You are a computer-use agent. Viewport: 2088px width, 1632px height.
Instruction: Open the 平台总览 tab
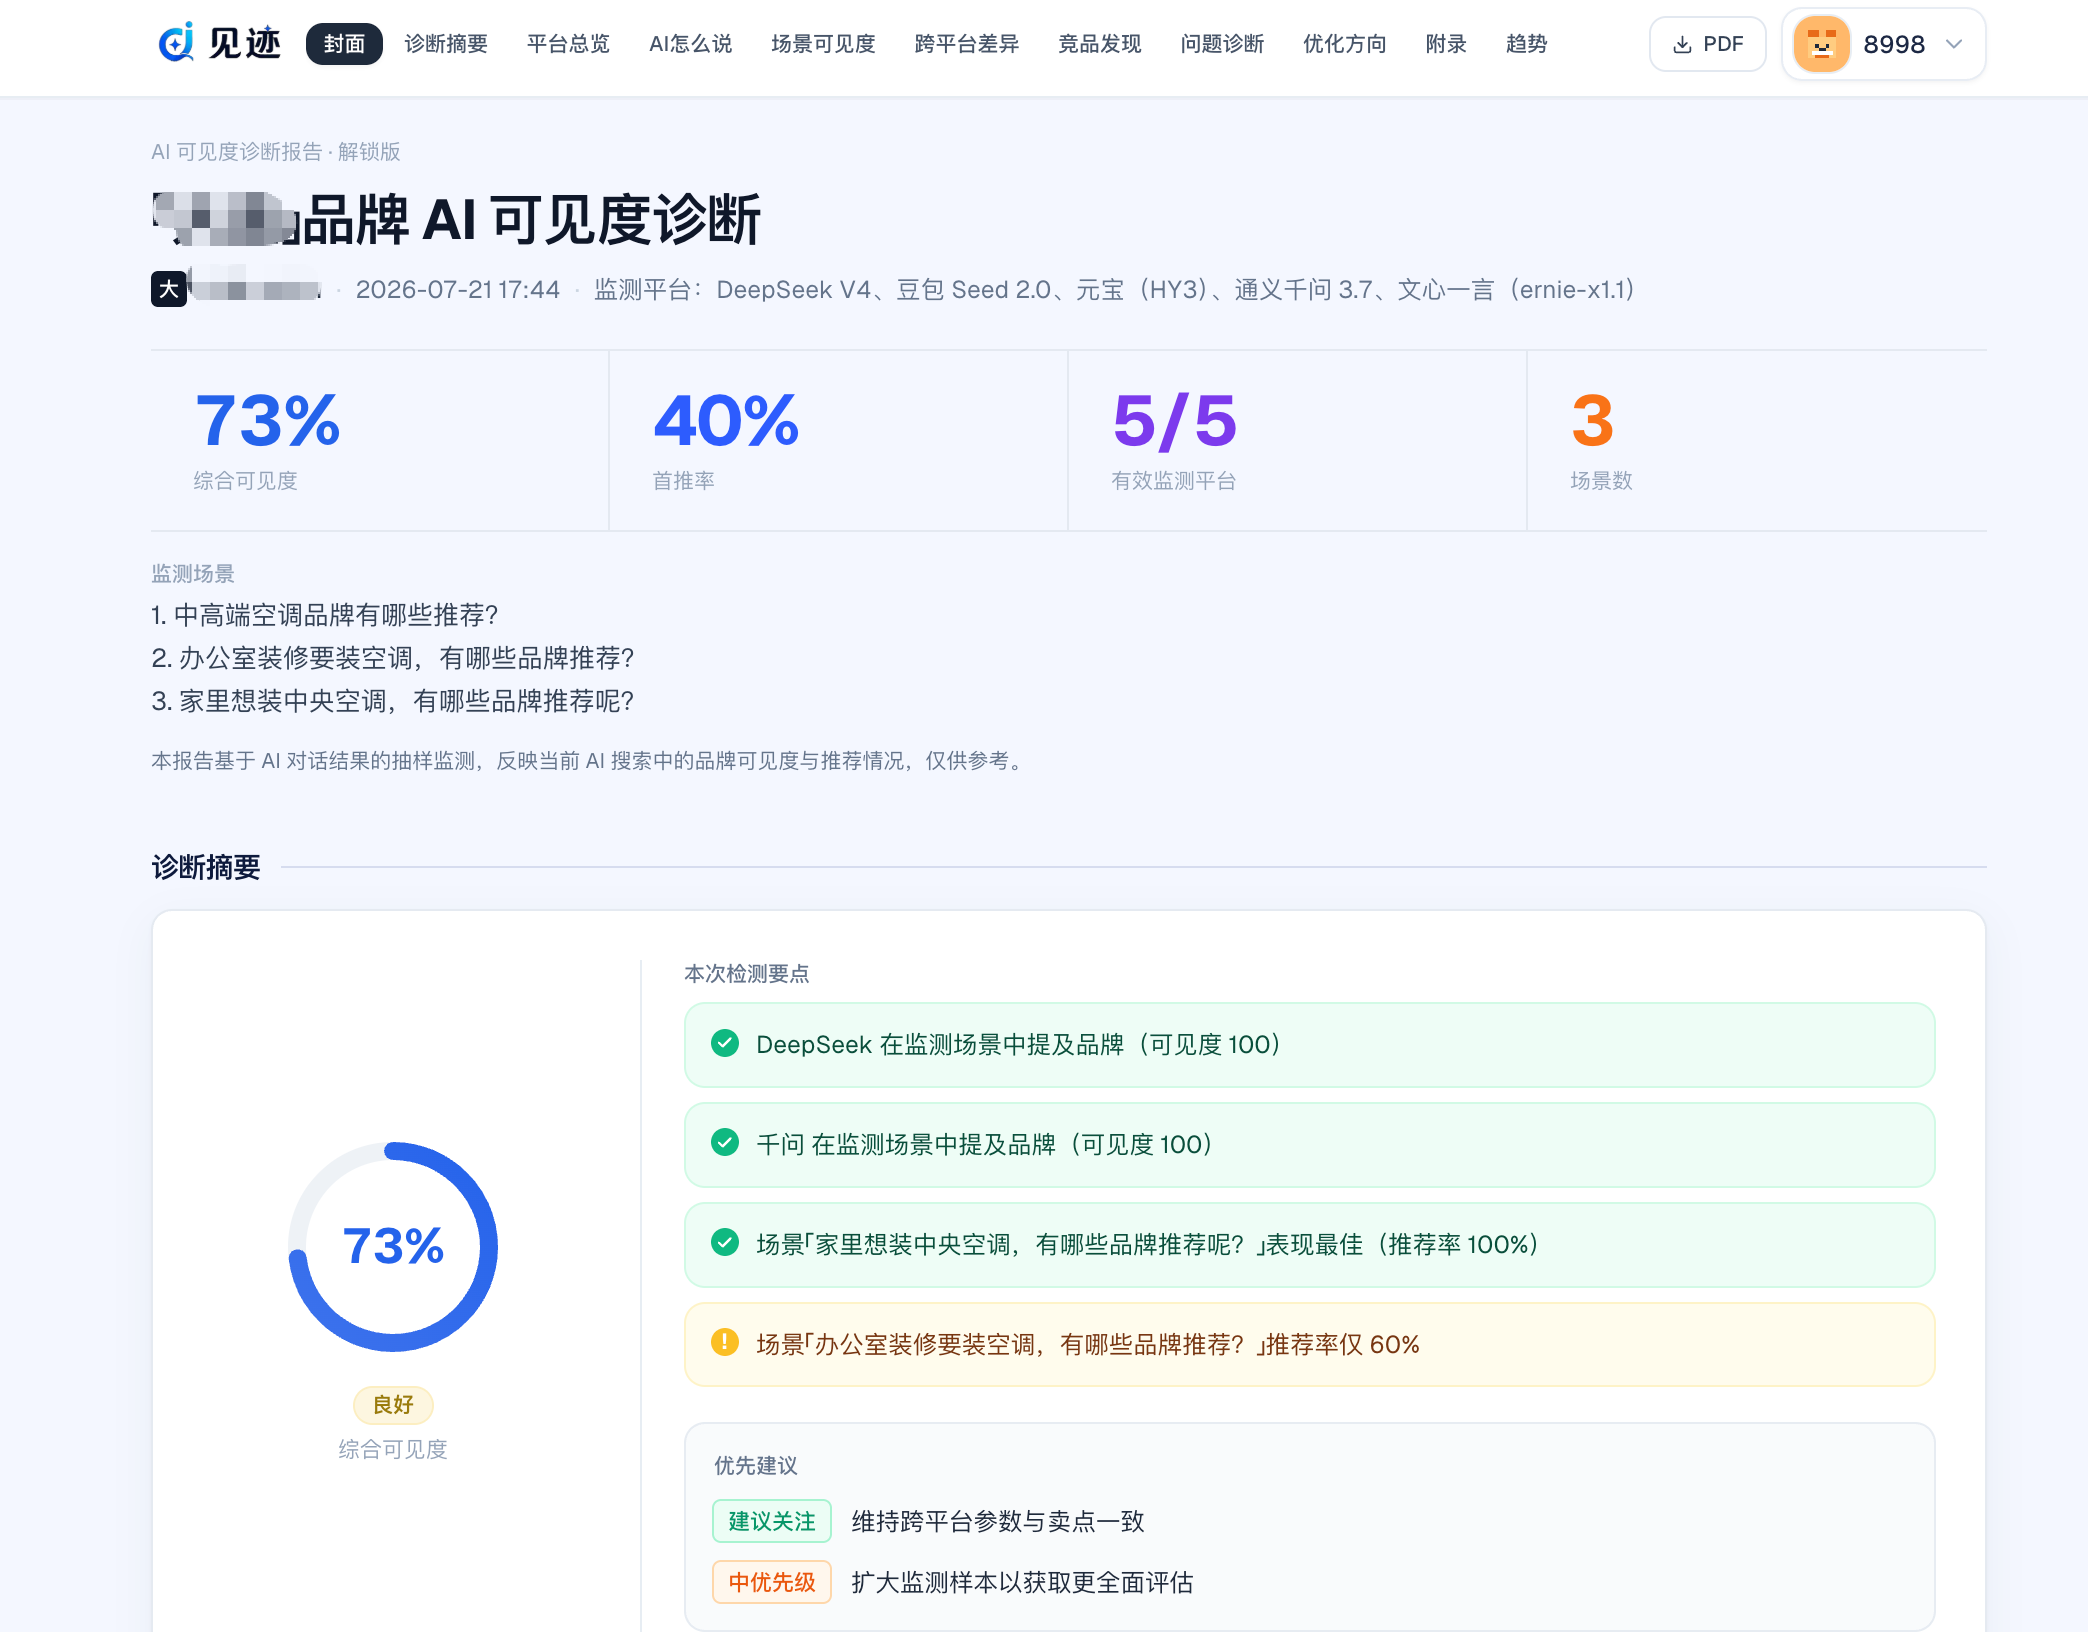click(x=568, y=44)
